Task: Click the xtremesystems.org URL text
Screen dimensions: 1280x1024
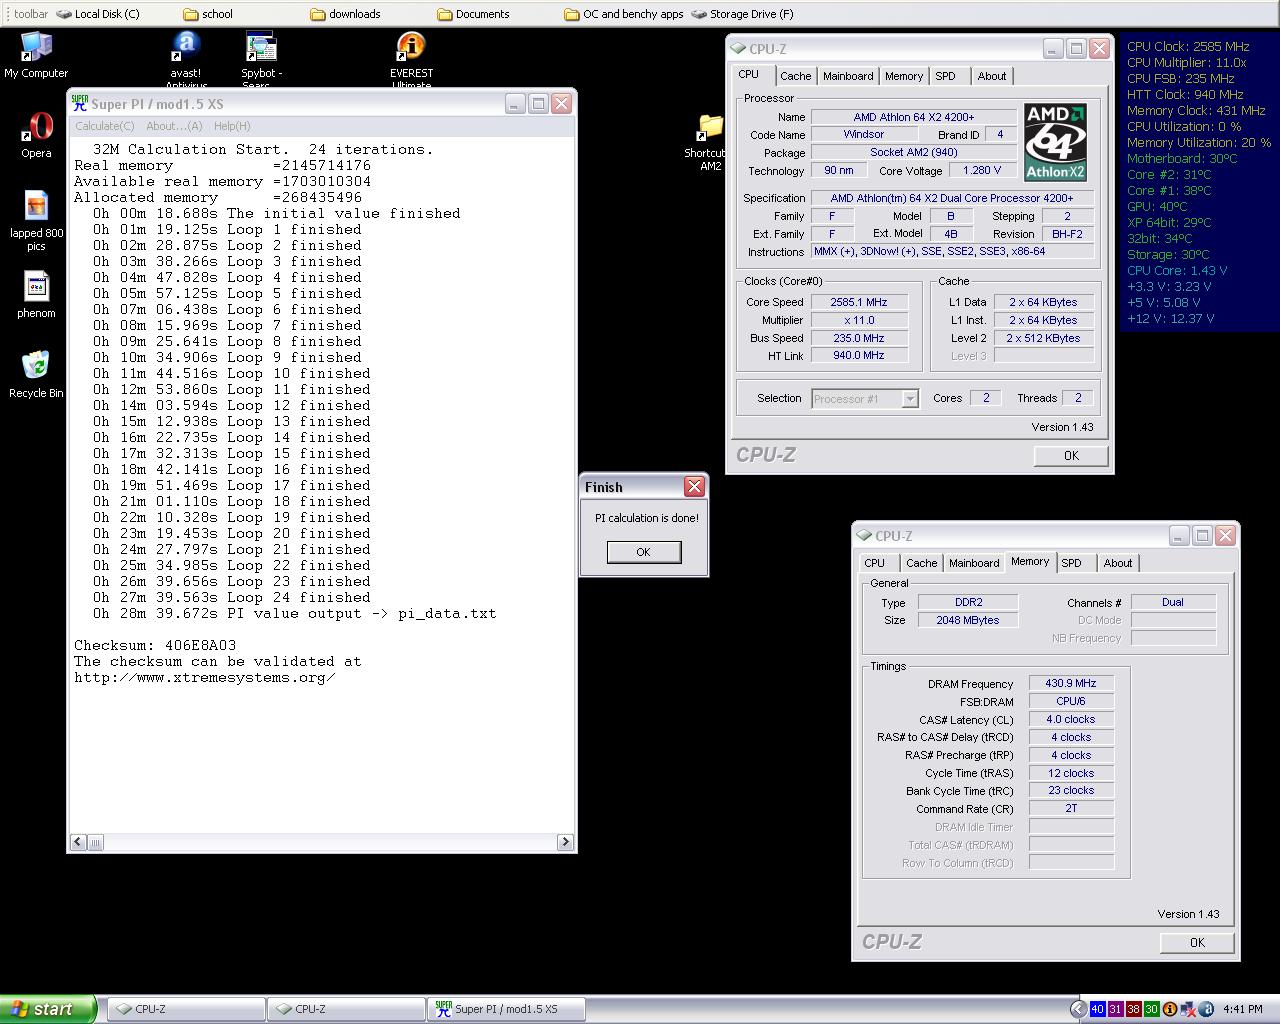Action: (x=204, y=678)
